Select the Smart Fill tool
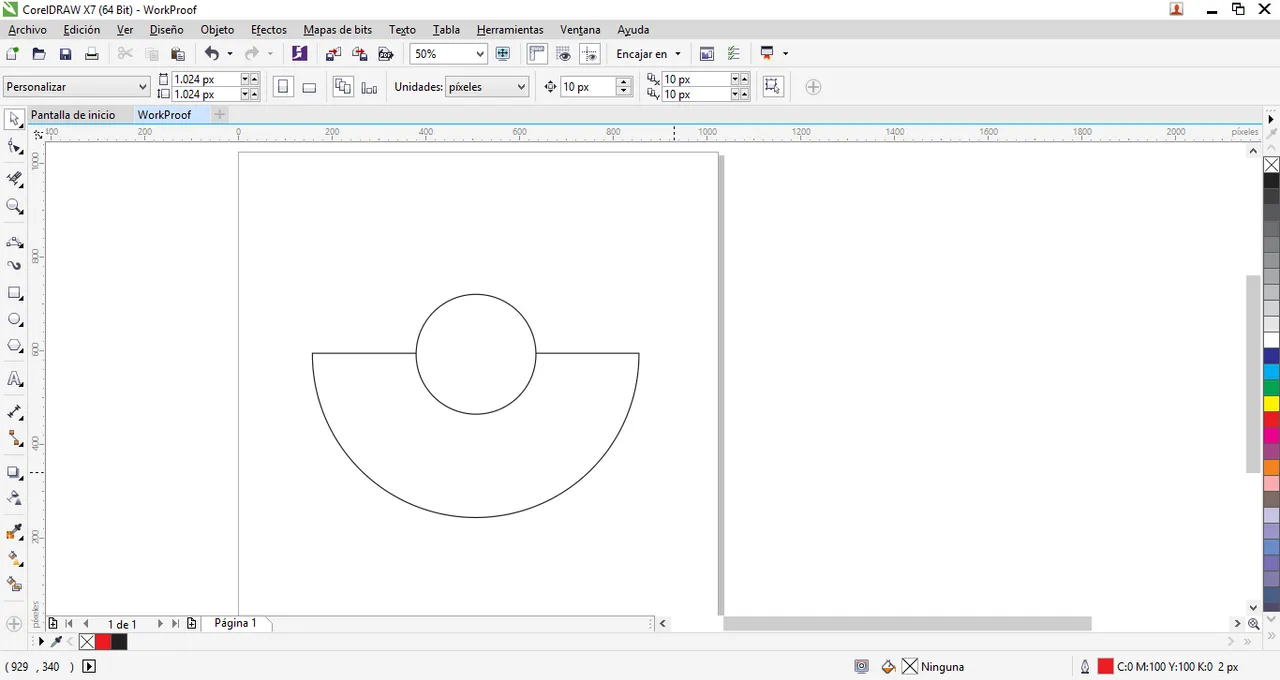 [14, 584]
